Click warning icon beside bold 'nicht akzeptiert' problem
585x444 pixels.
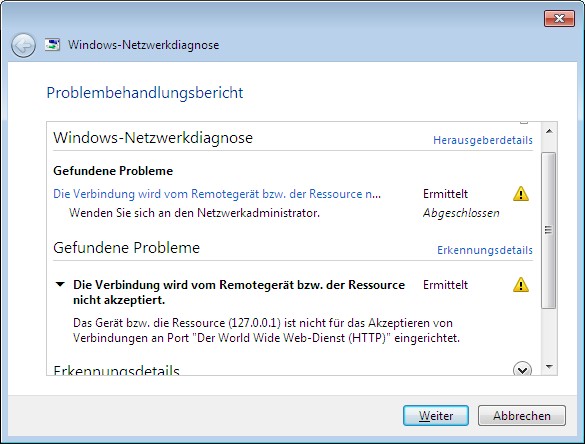click(521, 285)
